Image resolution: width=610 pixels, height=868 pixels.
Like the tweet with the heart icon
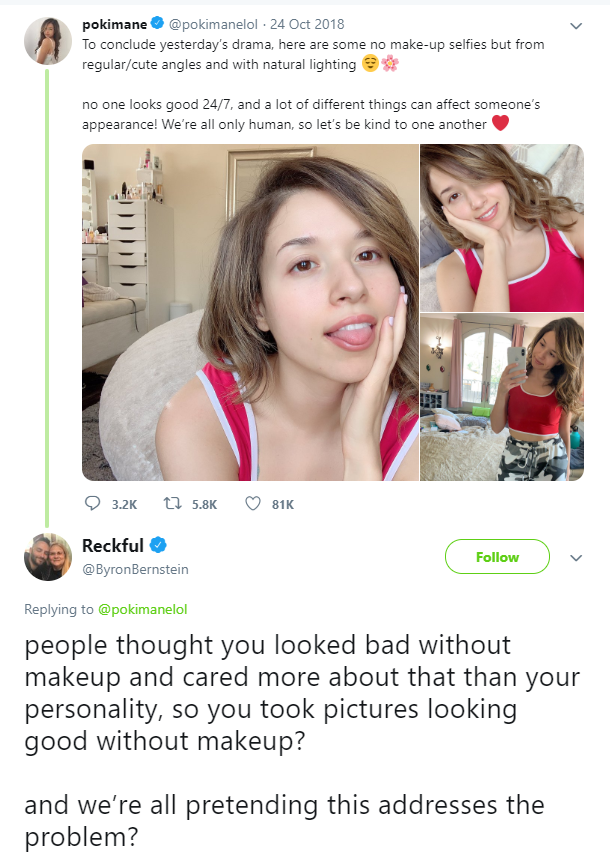(x=253, y=504)
